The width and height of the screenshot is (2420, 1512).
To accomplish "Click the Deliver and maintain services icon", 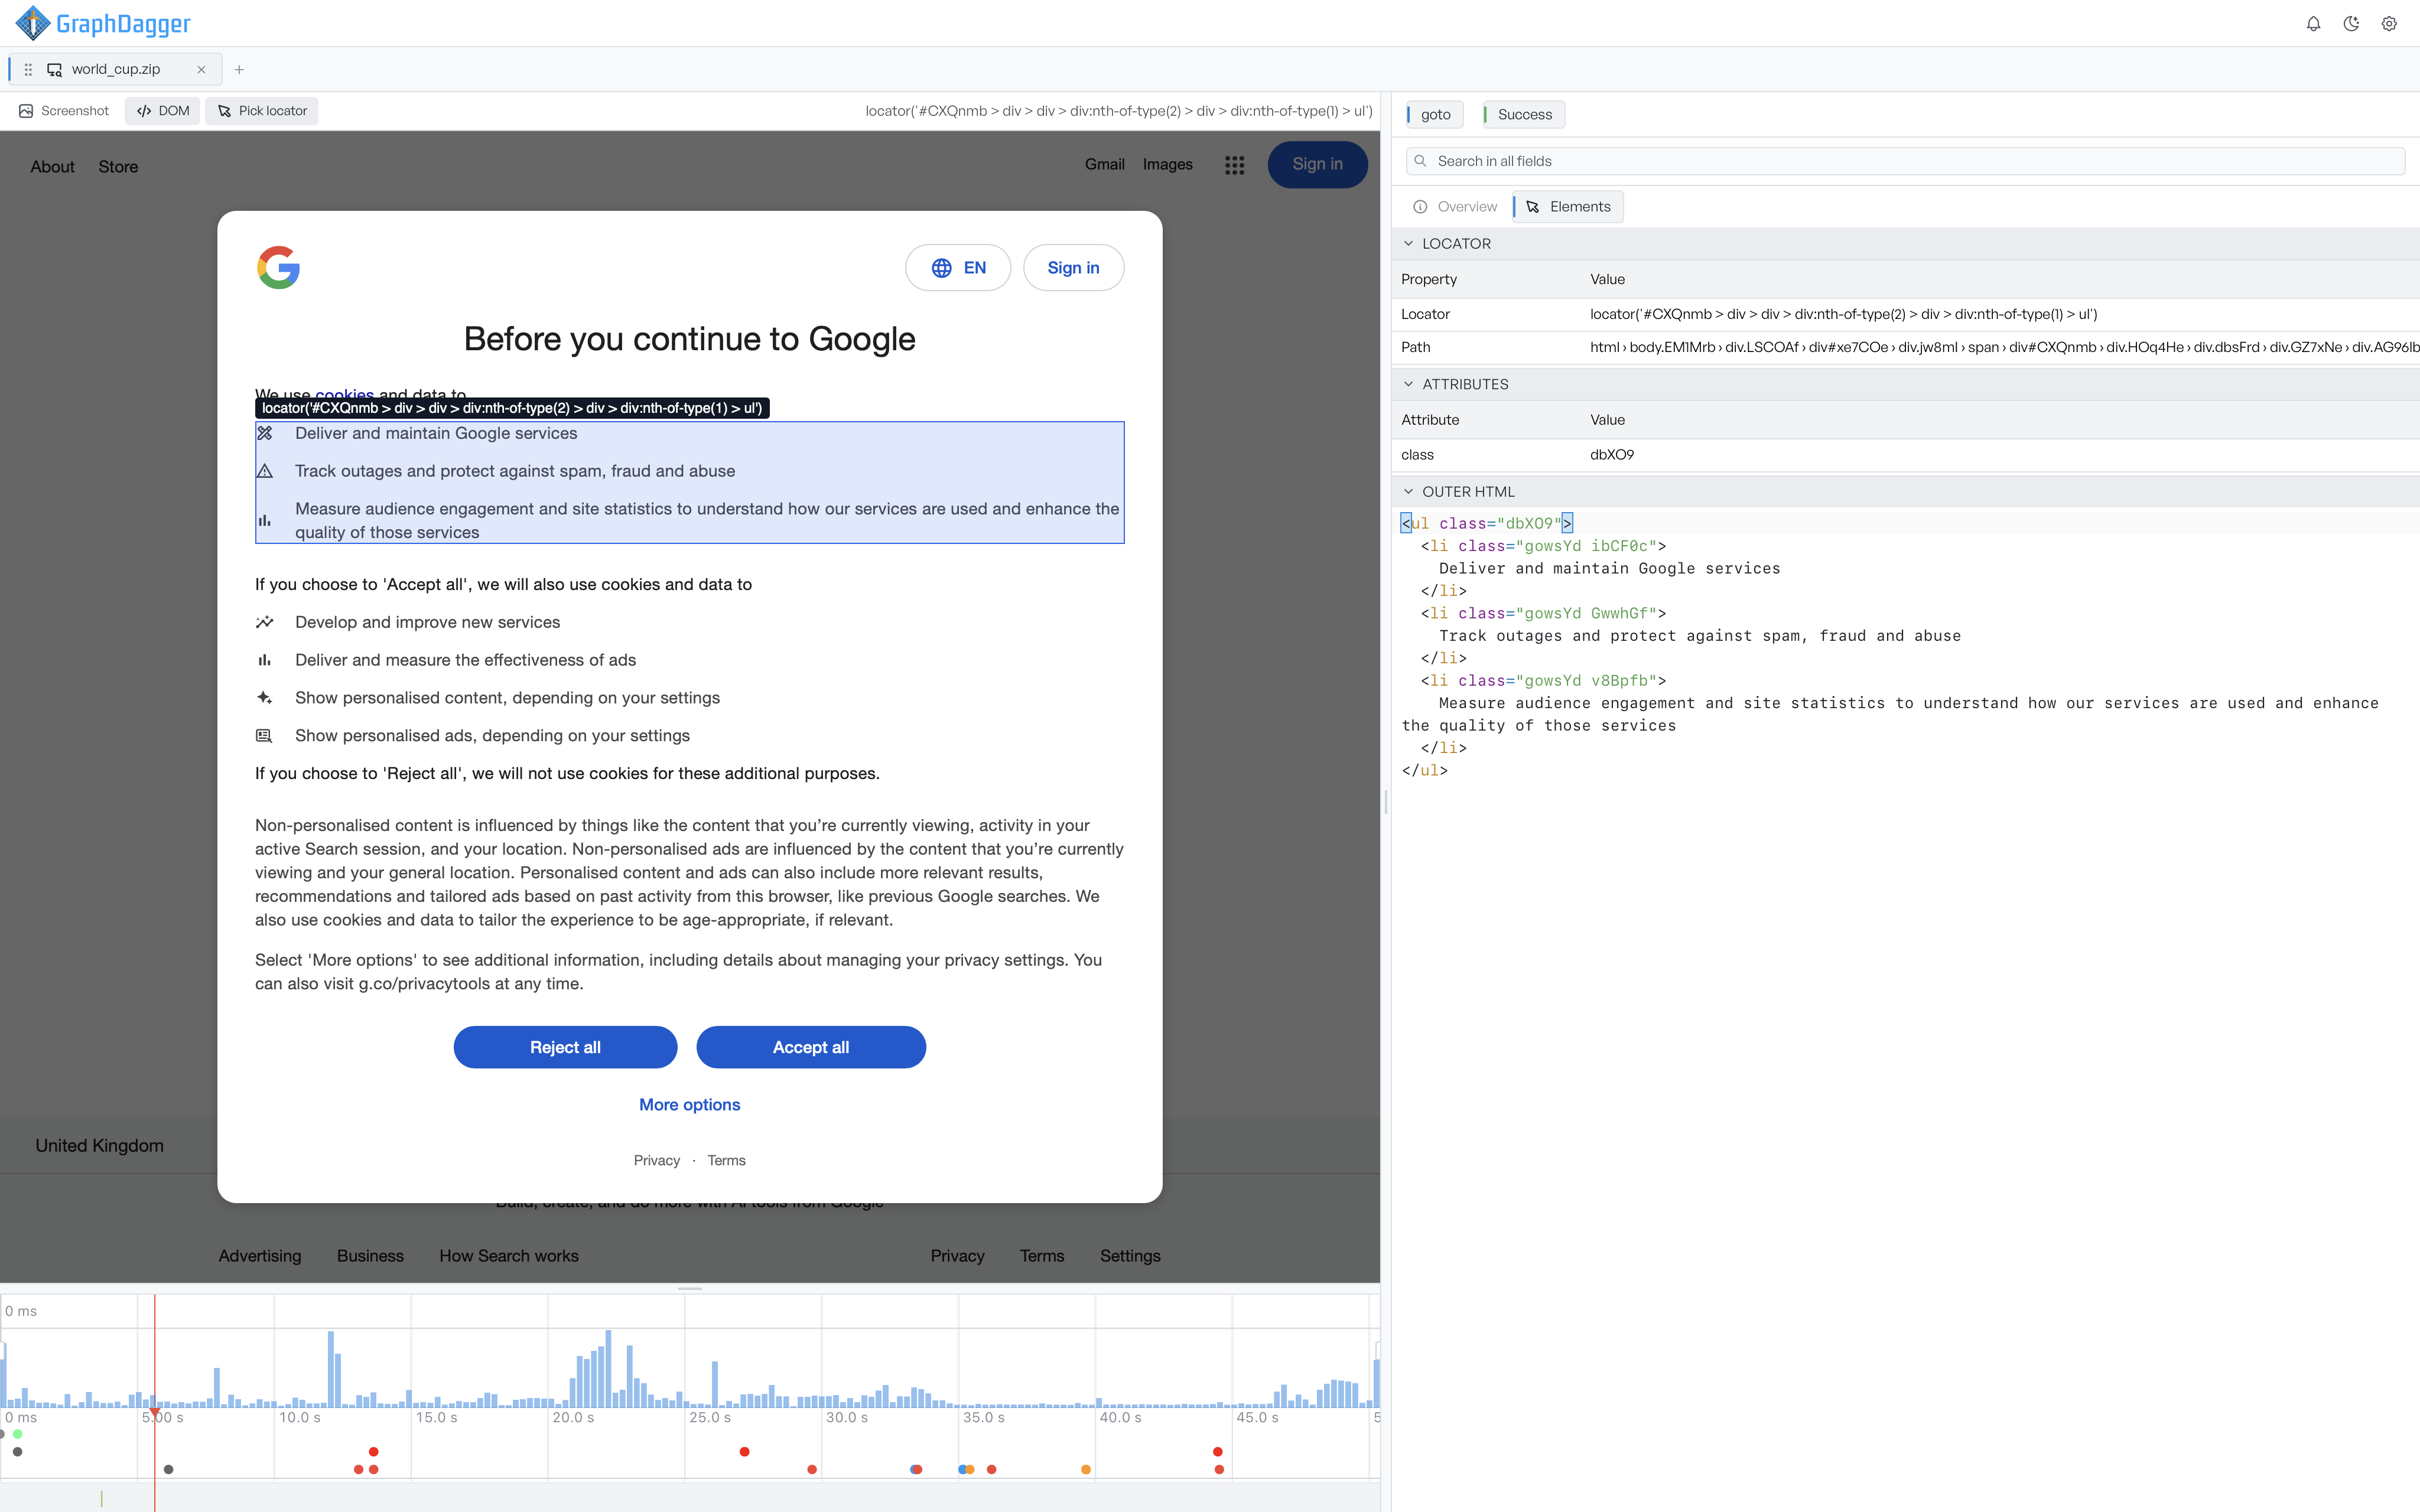I will [265, 433].
